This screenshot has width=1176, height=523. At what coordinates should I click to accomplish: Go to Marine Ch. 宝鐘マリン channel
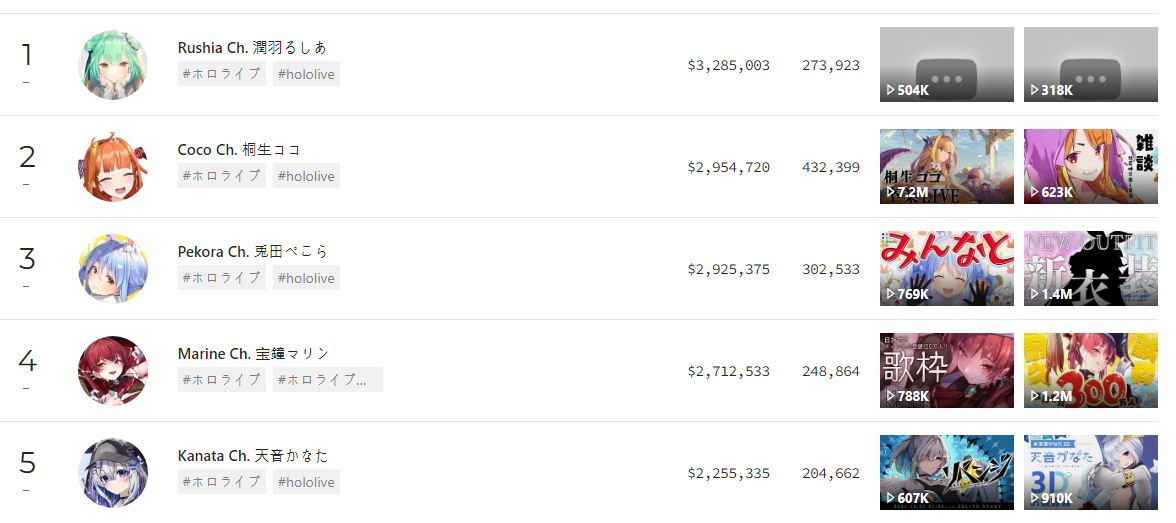(253, 354)
